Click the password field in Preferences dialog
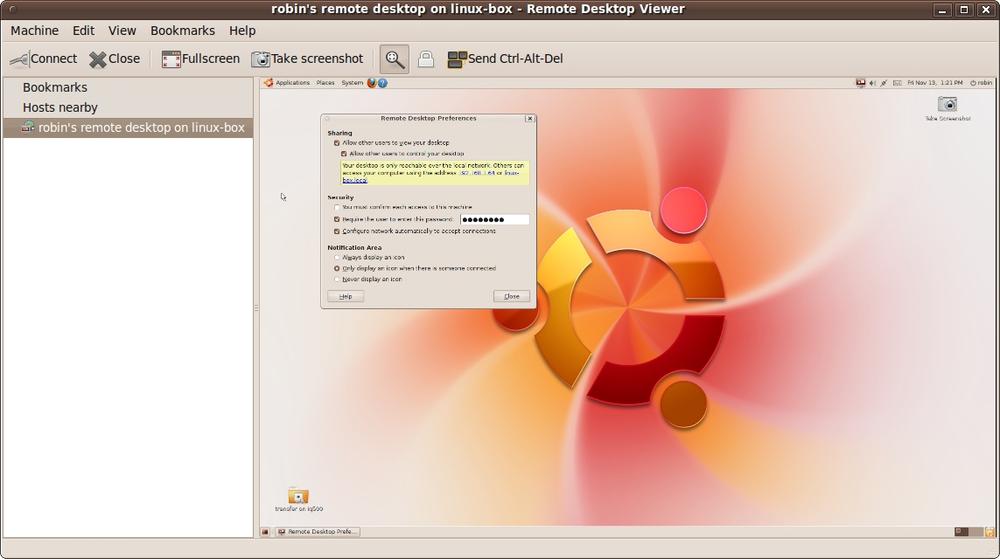 [x=494, y=219]
